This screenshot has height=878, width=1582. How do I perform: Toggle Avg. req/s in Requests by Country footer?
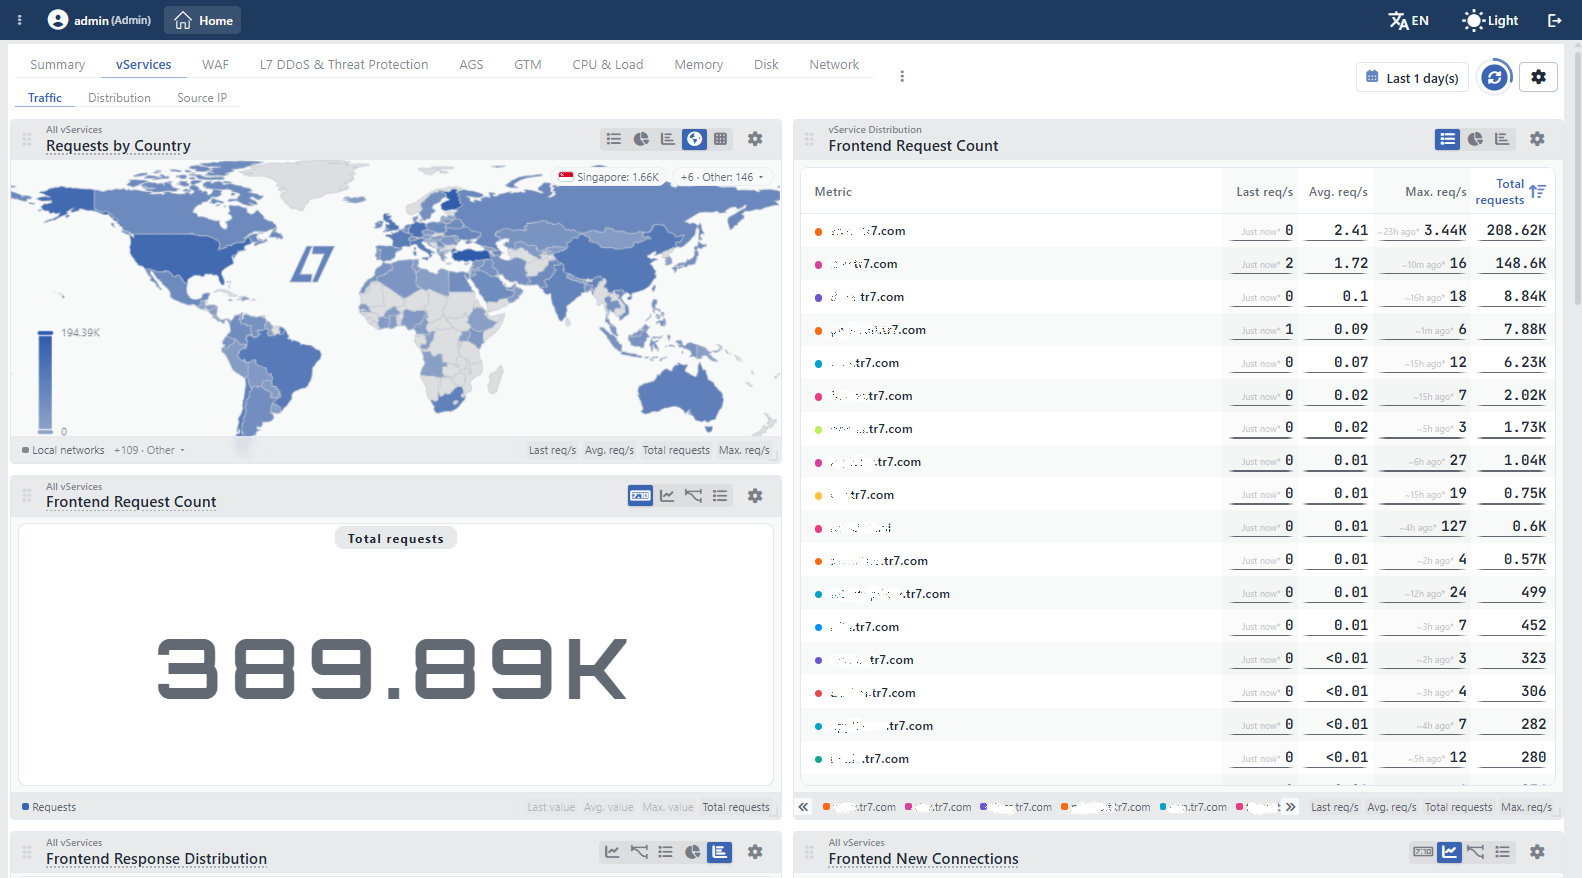(x=609, y=450)
